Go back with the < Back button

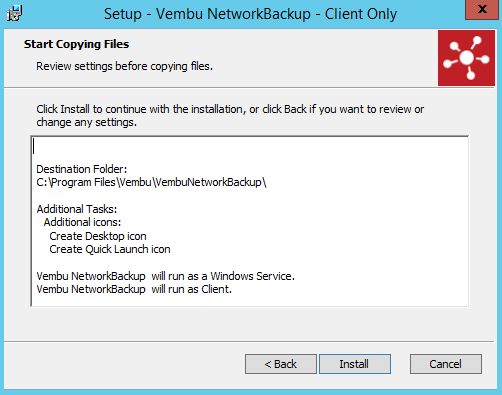(281, 364)
